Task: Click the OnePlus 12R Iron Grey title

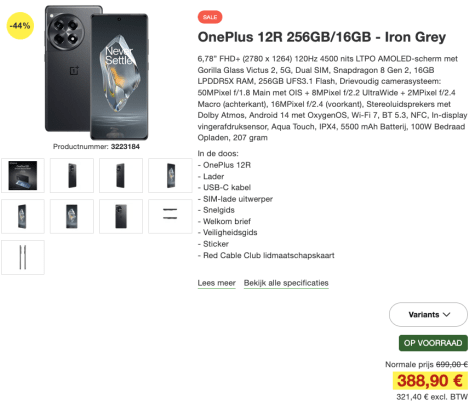Action: point(322,37)
